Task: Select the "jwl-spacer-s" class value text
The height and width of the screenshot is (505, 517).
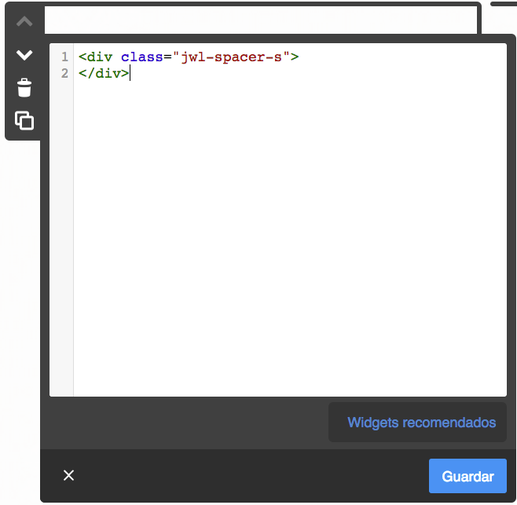Action: pos(231,57)
